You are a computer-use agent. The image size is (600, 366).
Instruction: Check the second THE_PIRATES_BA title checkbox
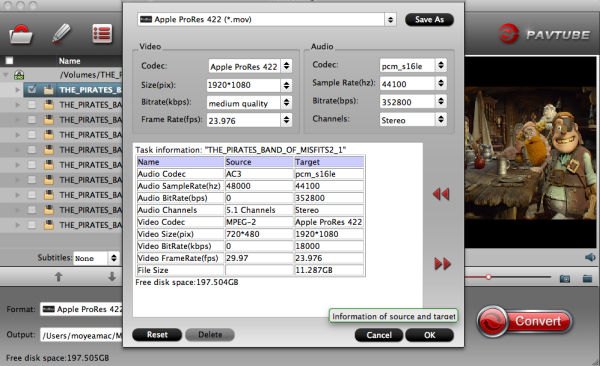click(x=32, y=105)
